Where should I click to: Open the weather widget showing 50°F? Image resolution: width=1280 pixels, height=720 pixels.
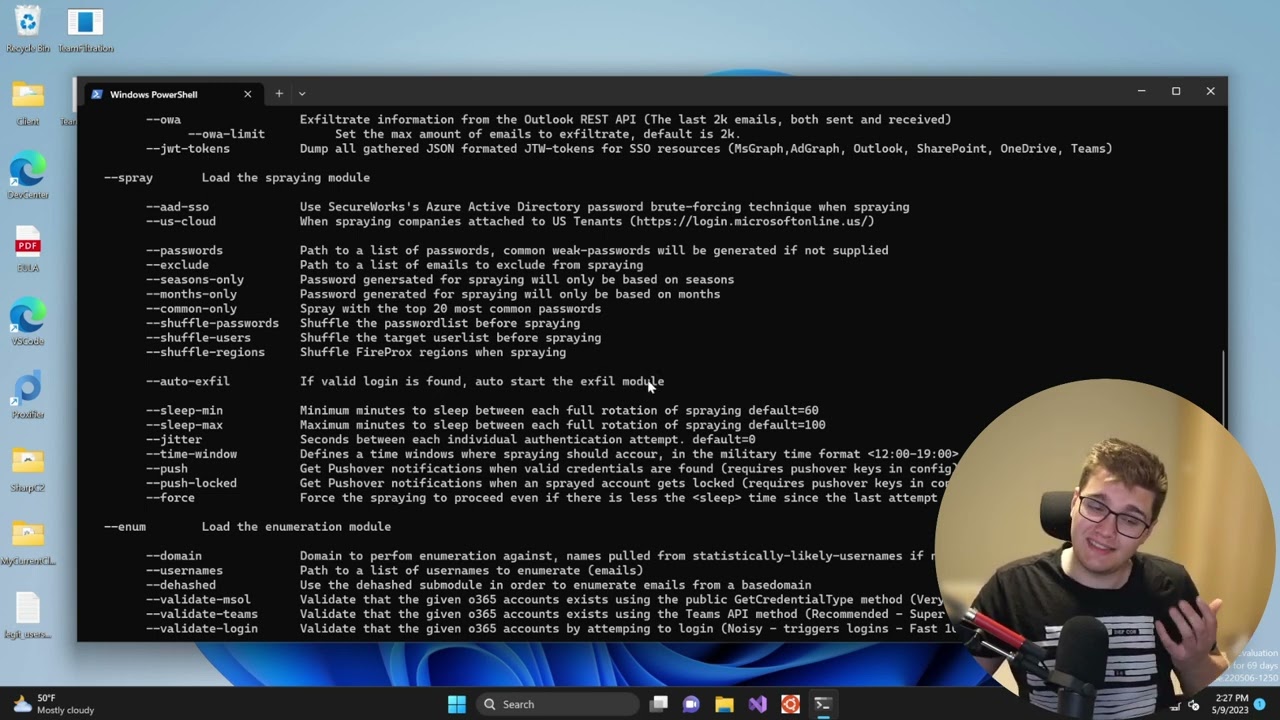55,704
